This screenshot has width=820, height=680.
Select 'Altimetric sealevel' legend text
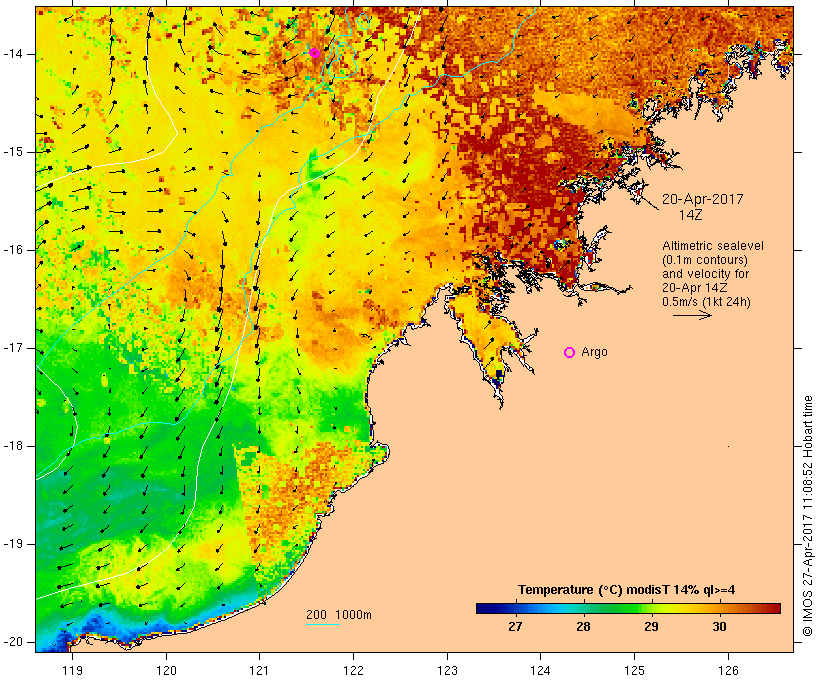click(713, 246)
